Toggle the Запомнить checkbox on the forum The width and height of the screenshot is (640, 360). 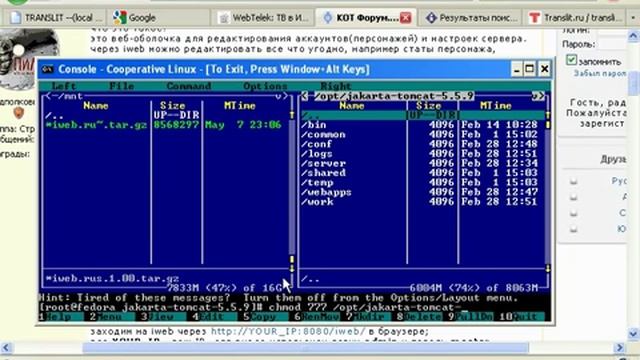click(x=571, y=60)
